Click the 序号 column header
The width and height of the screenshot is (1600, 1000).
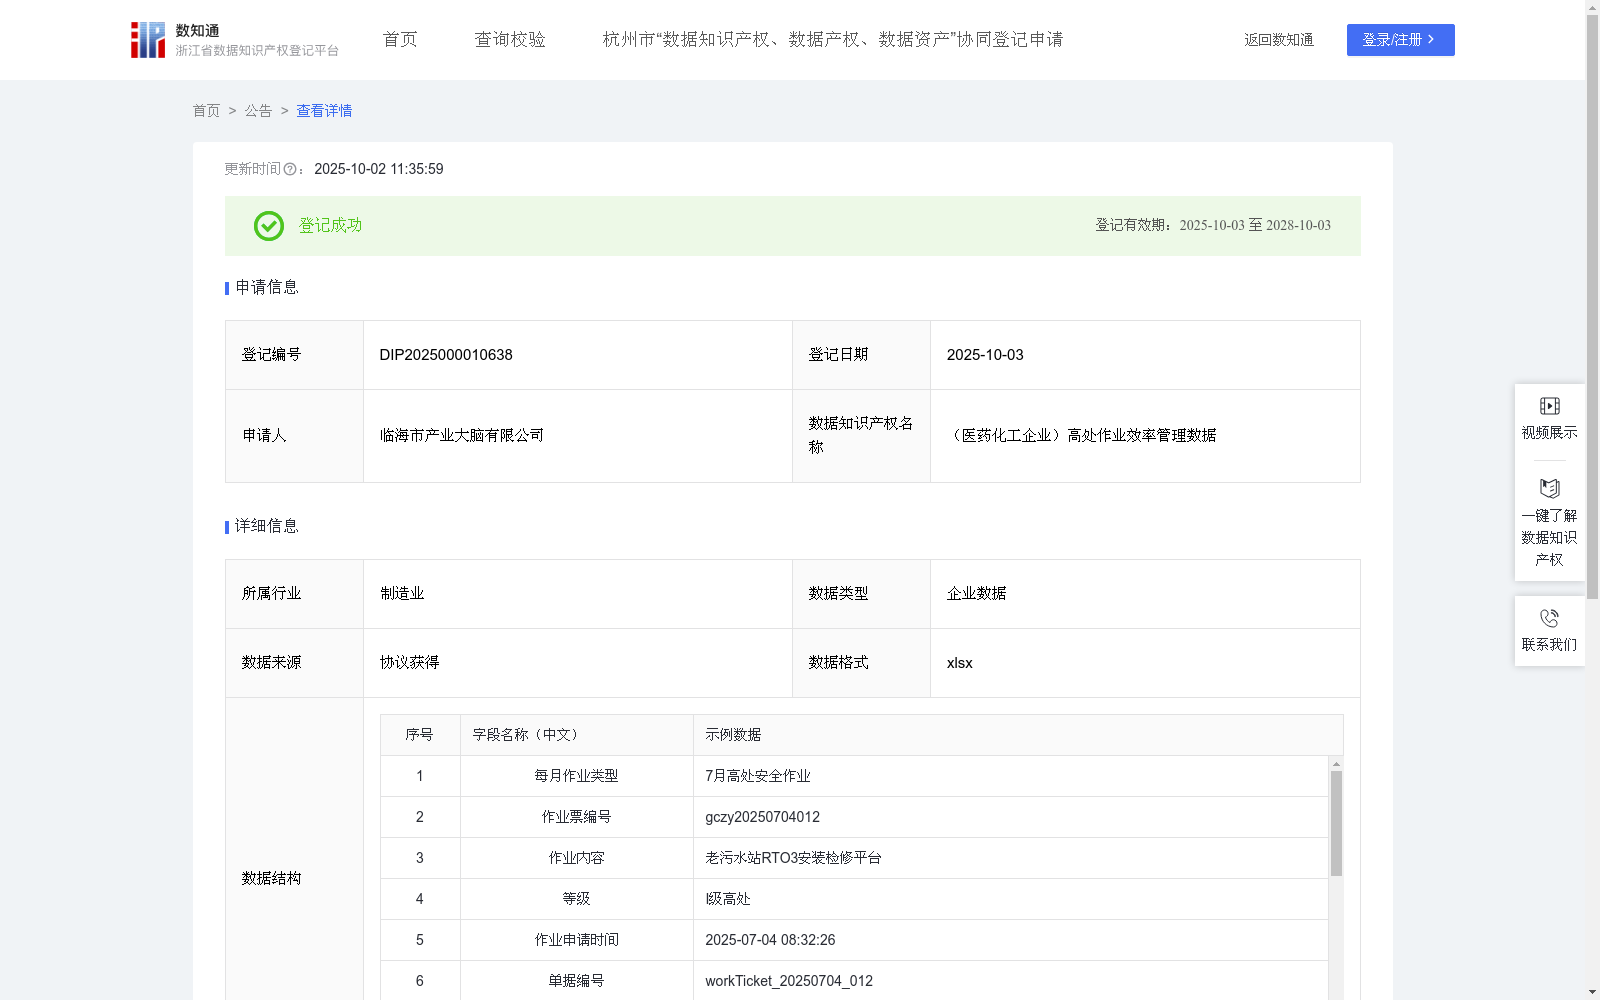tap(420, 735)
